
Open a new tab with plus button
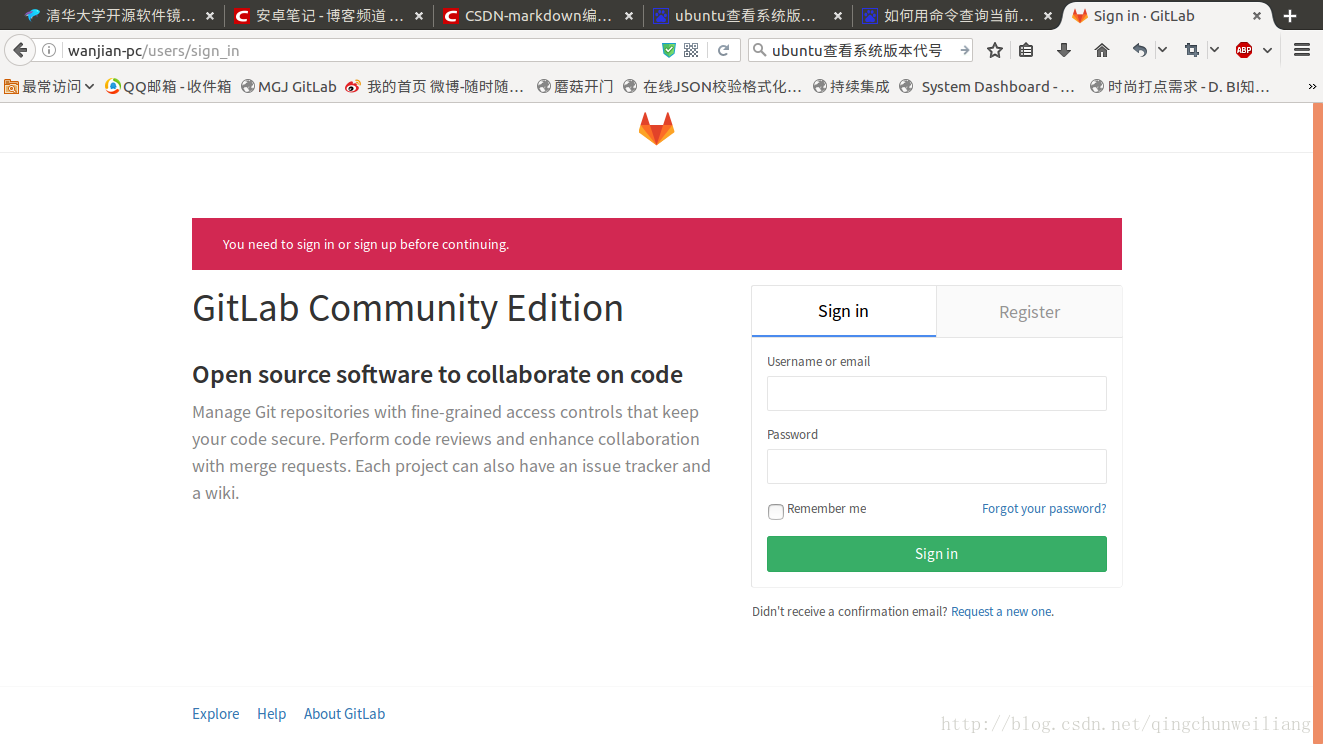point(1290,16)
